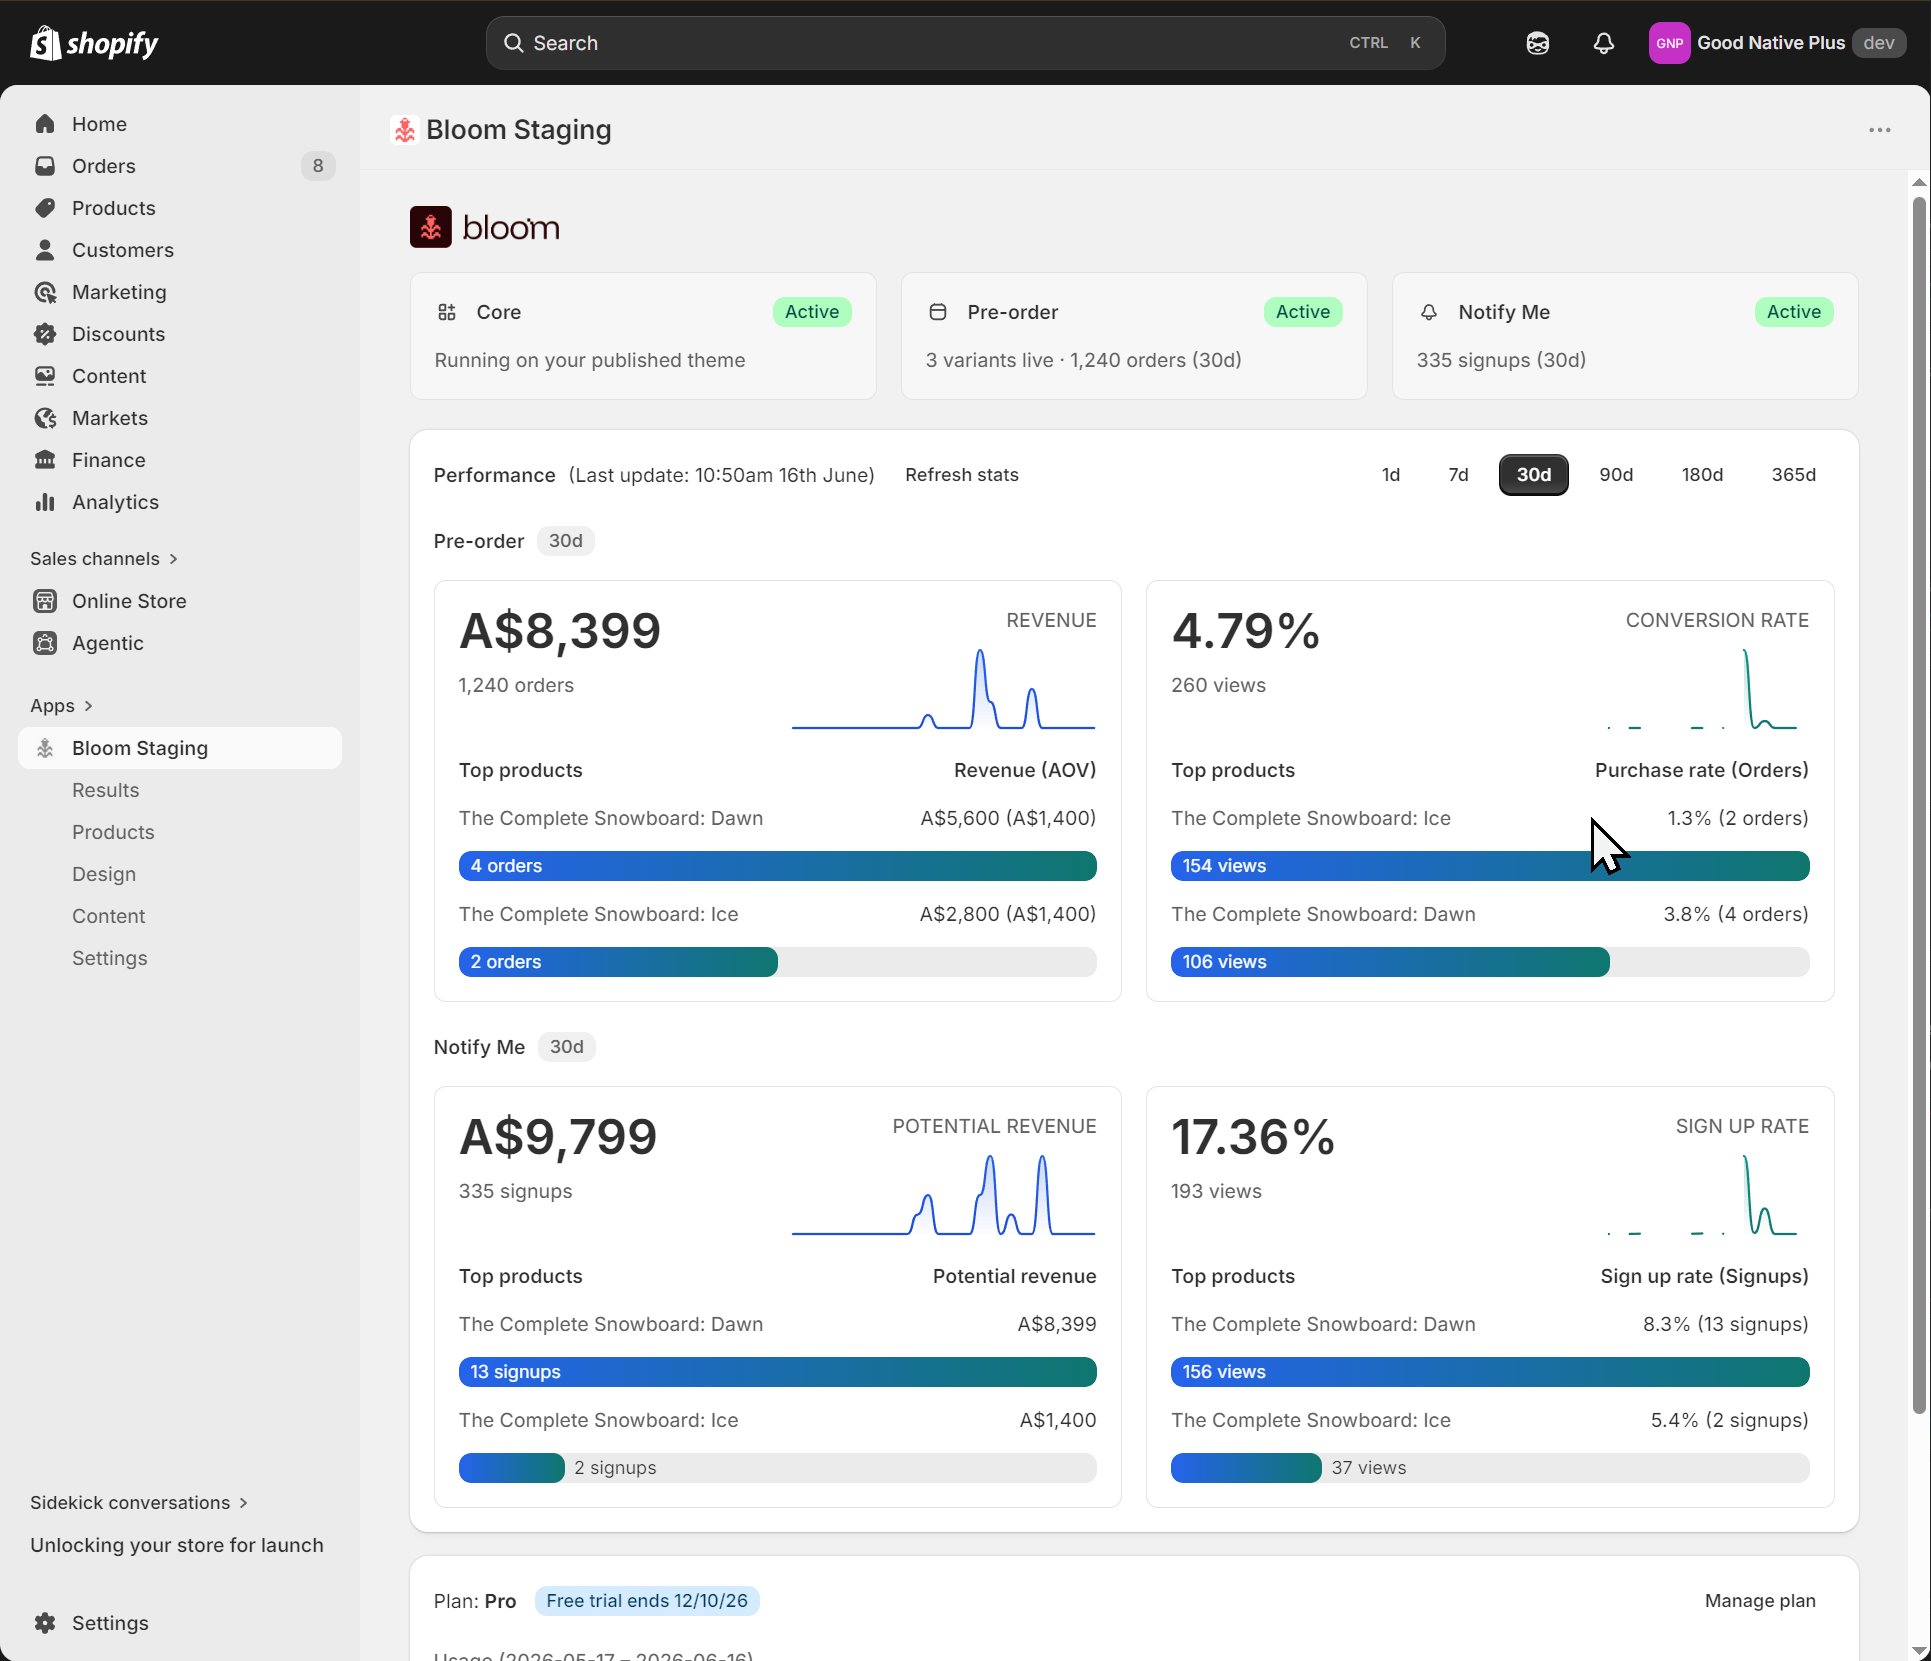
Task: Click the Bloom brand logo
Action: pos(485,227)
